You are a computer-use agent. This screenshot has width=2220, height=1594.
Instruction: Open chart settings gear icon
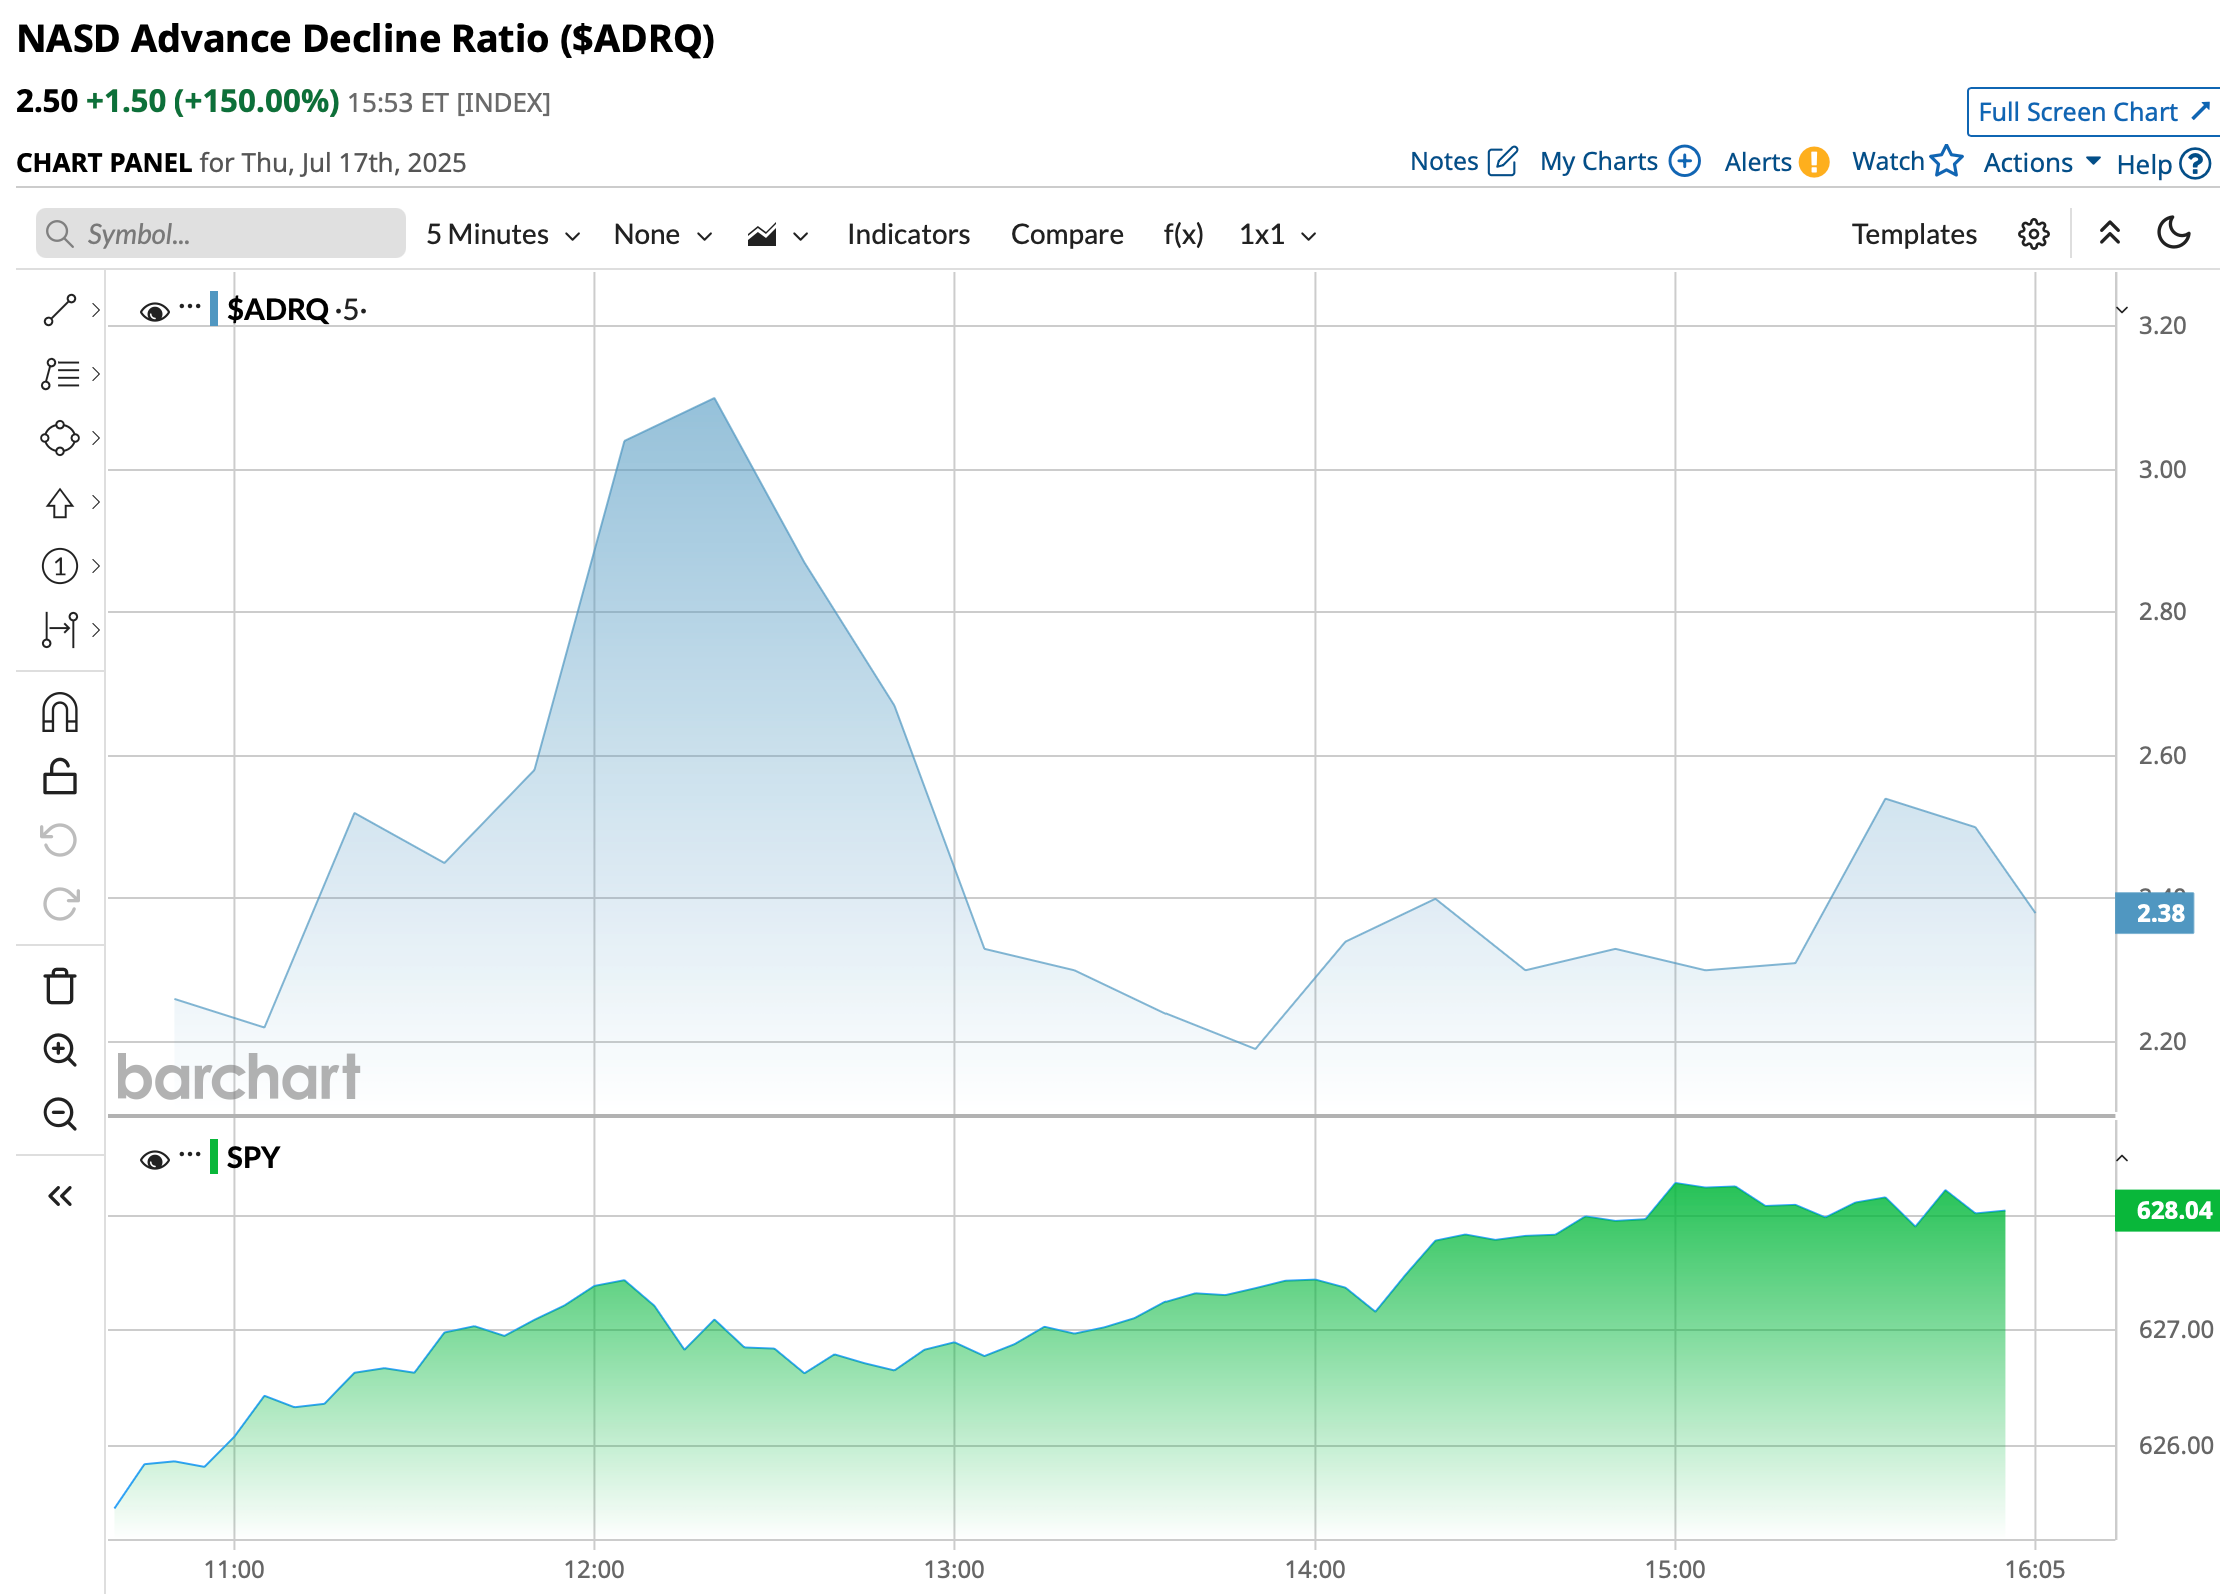(2033, 234)
